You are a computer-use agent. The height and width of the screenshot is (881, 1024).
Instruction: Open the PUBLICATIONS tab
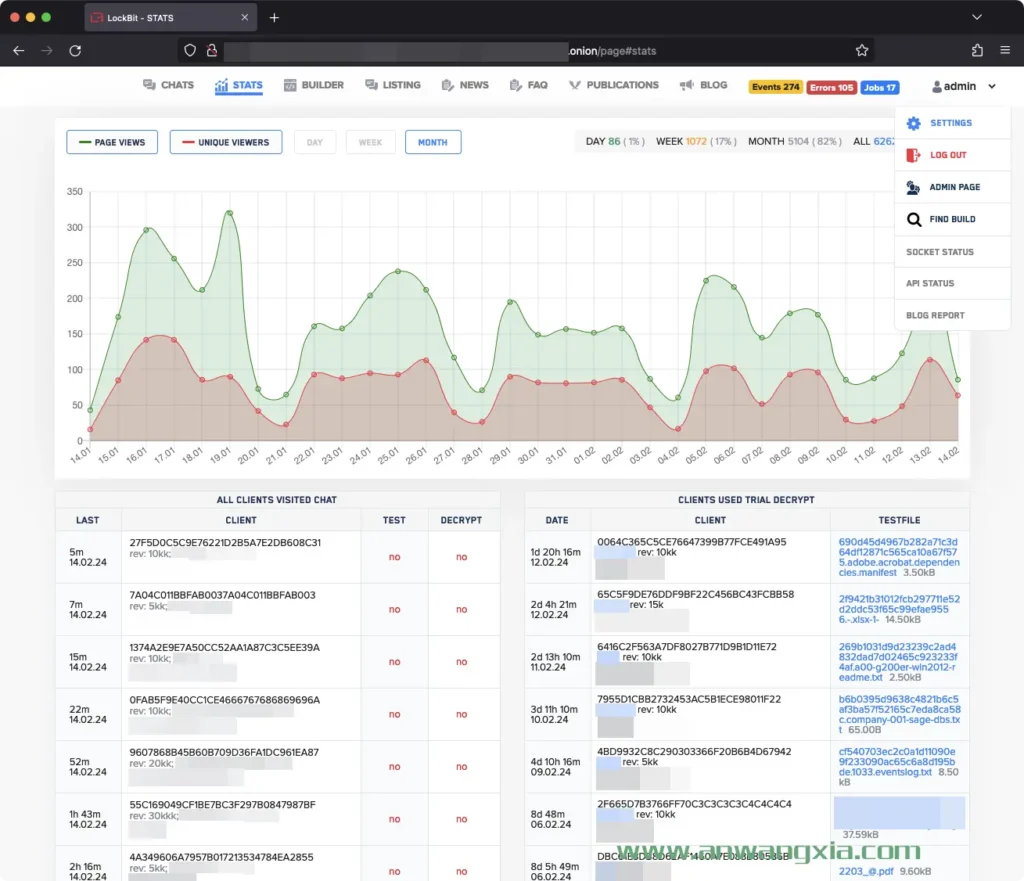(x=614, y=85)
